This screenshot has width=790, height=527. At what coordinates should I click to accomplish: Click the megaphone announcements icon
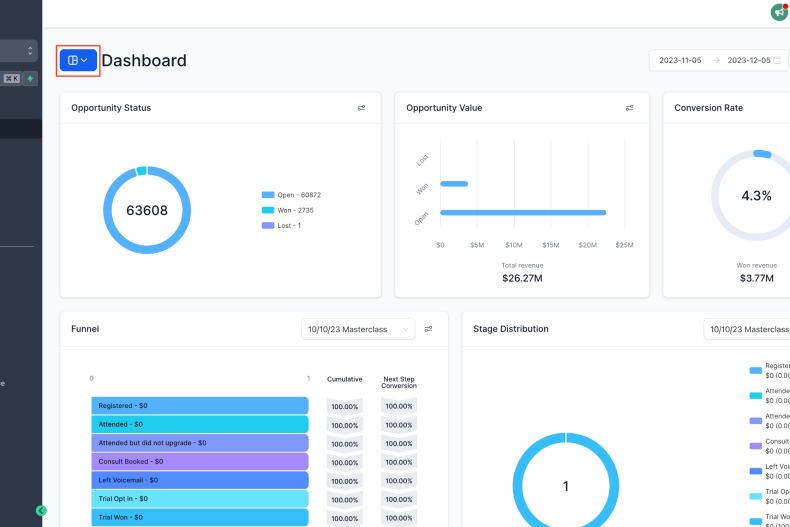pyautogui.click(x=779, y=12)
